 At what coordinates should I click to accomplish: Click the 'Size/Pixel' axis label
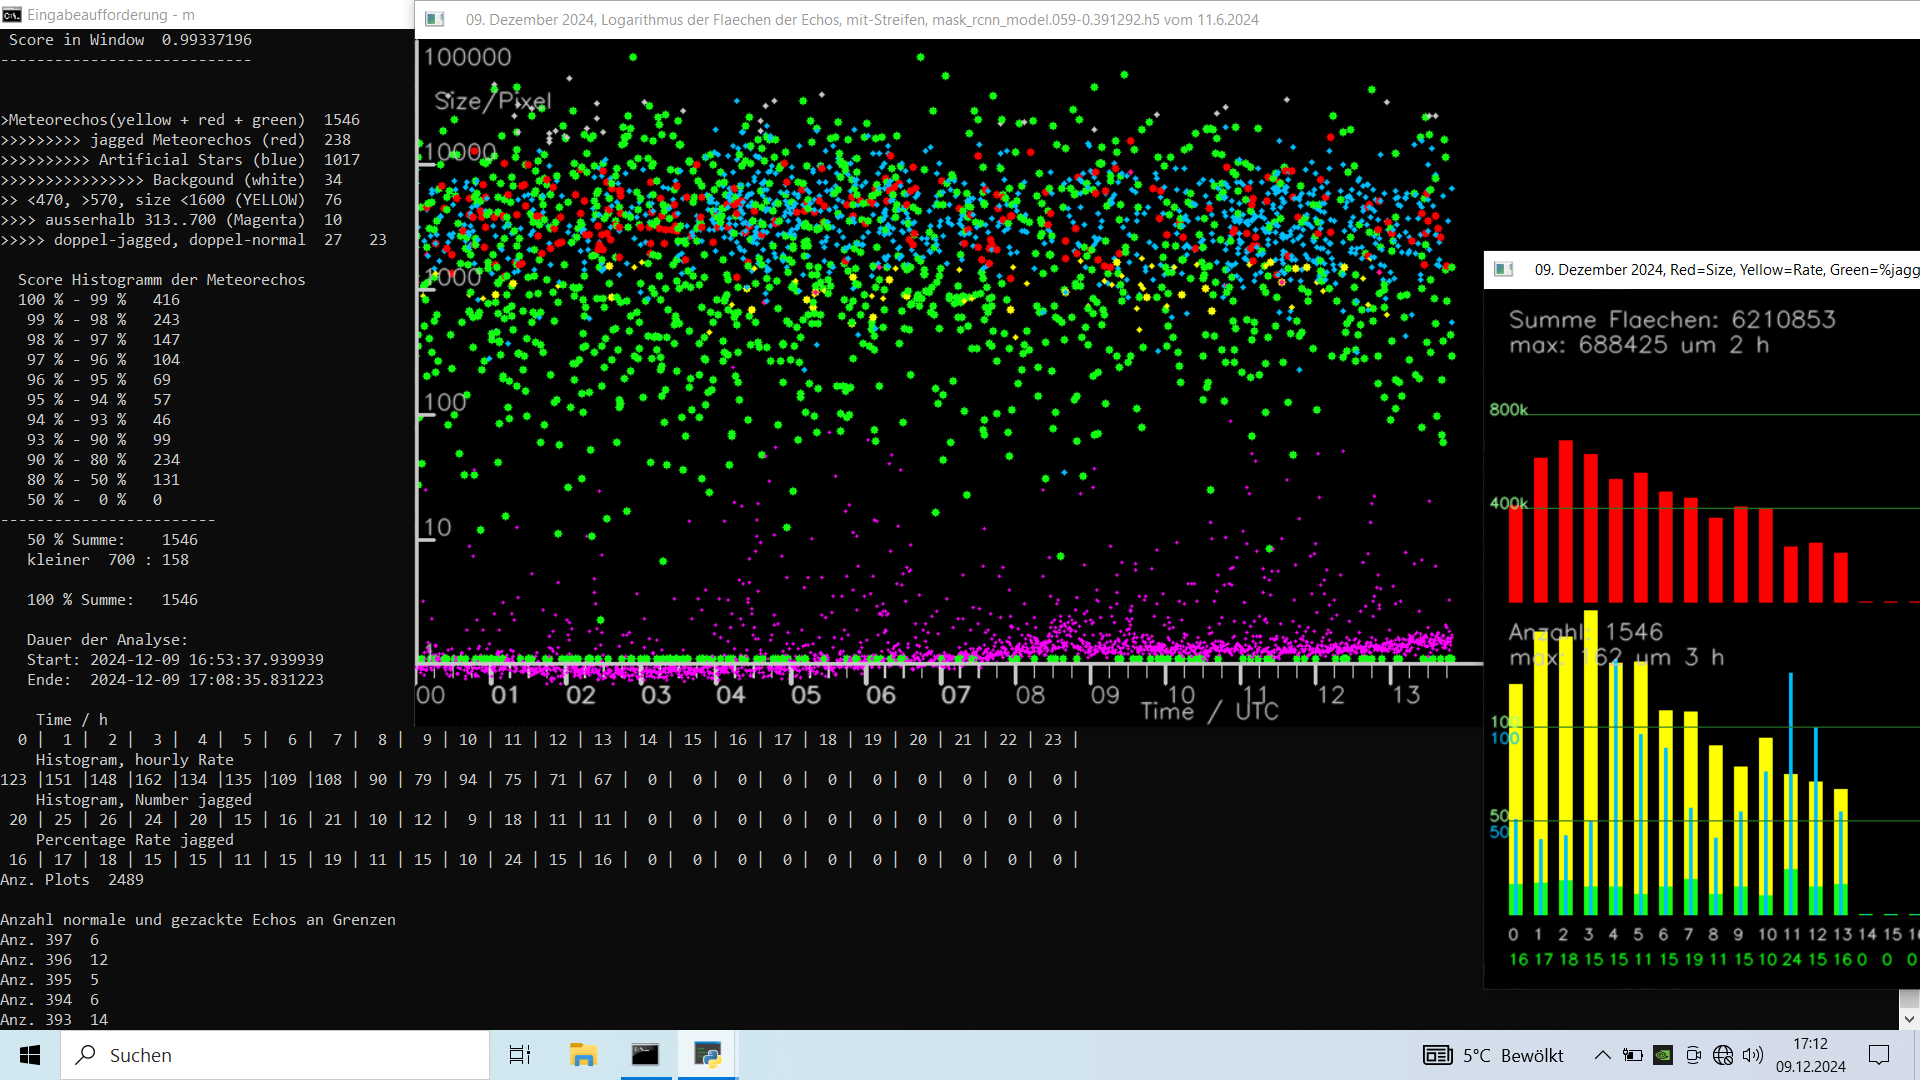pos(492,101)
